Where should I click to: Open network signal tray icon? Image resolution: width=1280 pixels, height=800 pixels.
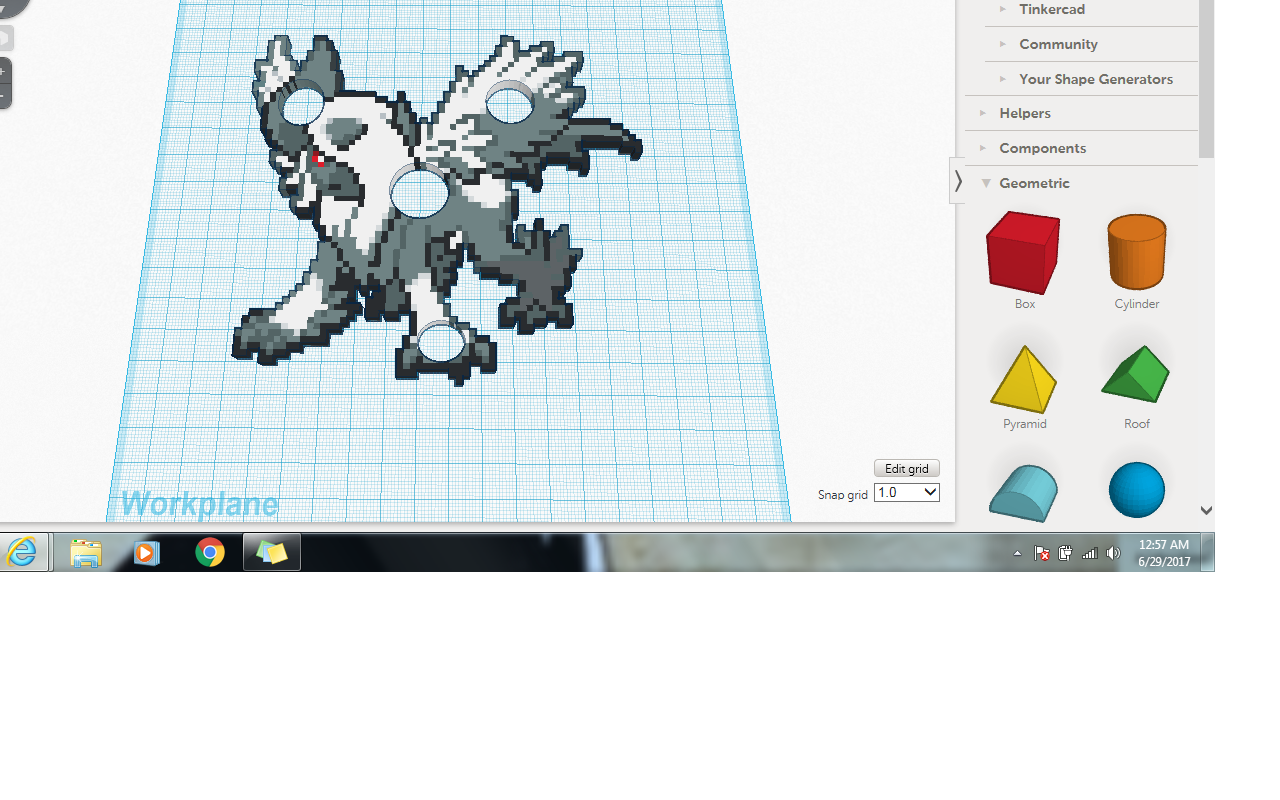click(x=1090, y=553)
